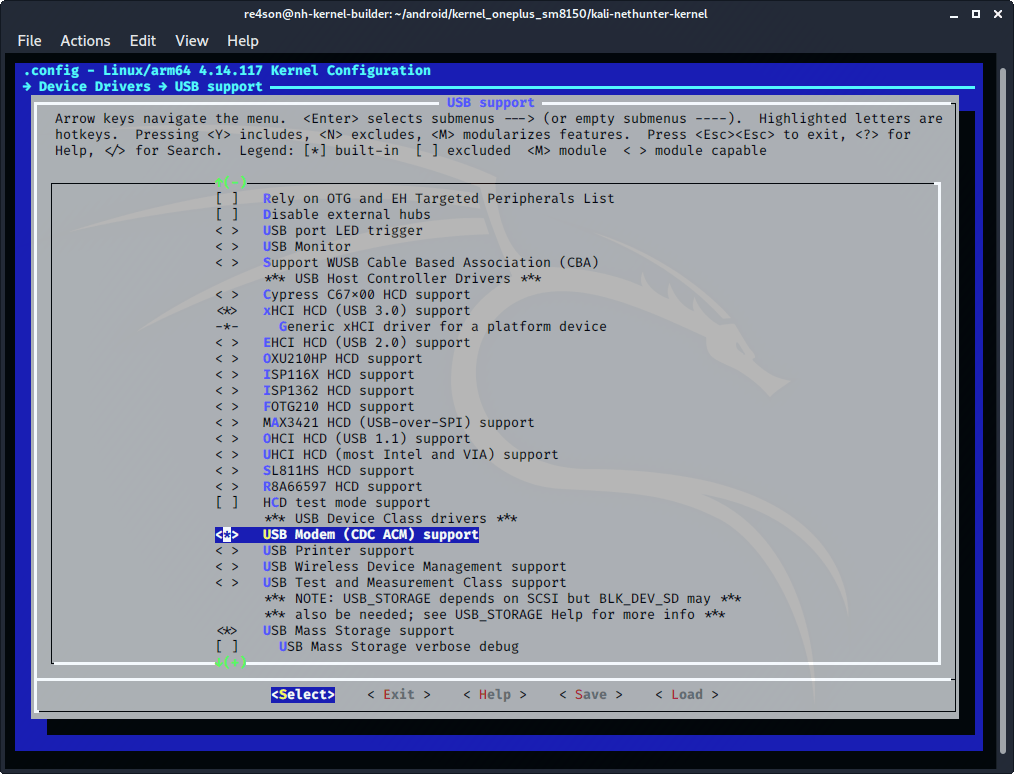Viewport: 1014px width, 774px height.
Task: Enable USB Mass Storage verbose debug
Action: click(x=227, y=646)
